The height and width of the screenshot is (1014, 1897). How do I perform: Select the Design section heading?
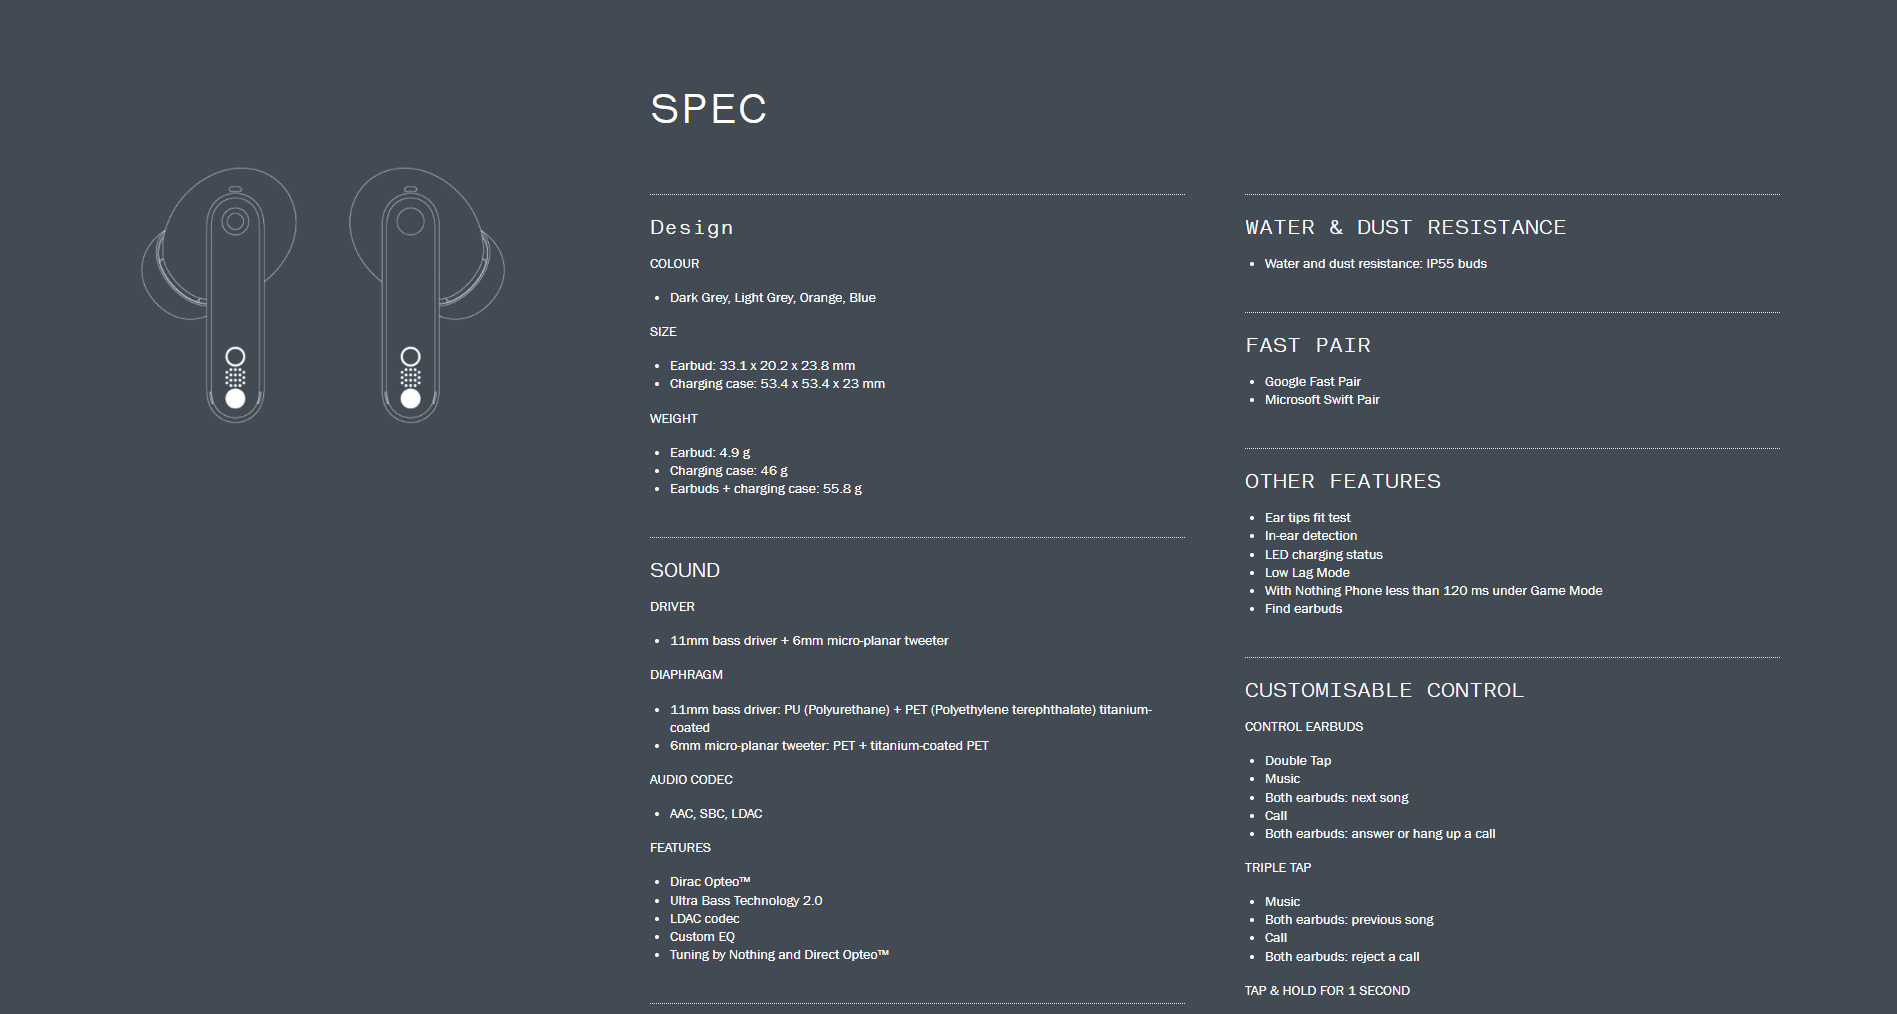click(x=691, y=228)
